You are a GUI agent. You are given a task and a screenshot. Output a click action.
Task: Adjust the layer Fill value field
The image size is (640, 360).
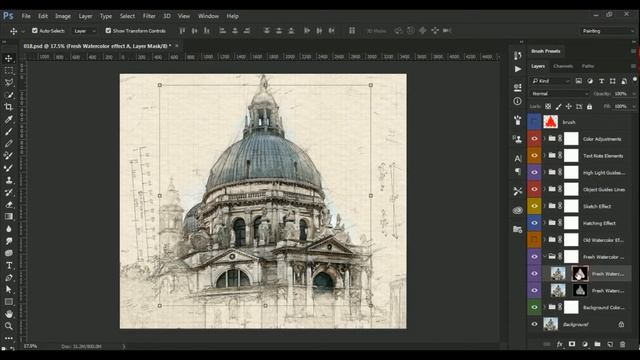tap(622, 107)
